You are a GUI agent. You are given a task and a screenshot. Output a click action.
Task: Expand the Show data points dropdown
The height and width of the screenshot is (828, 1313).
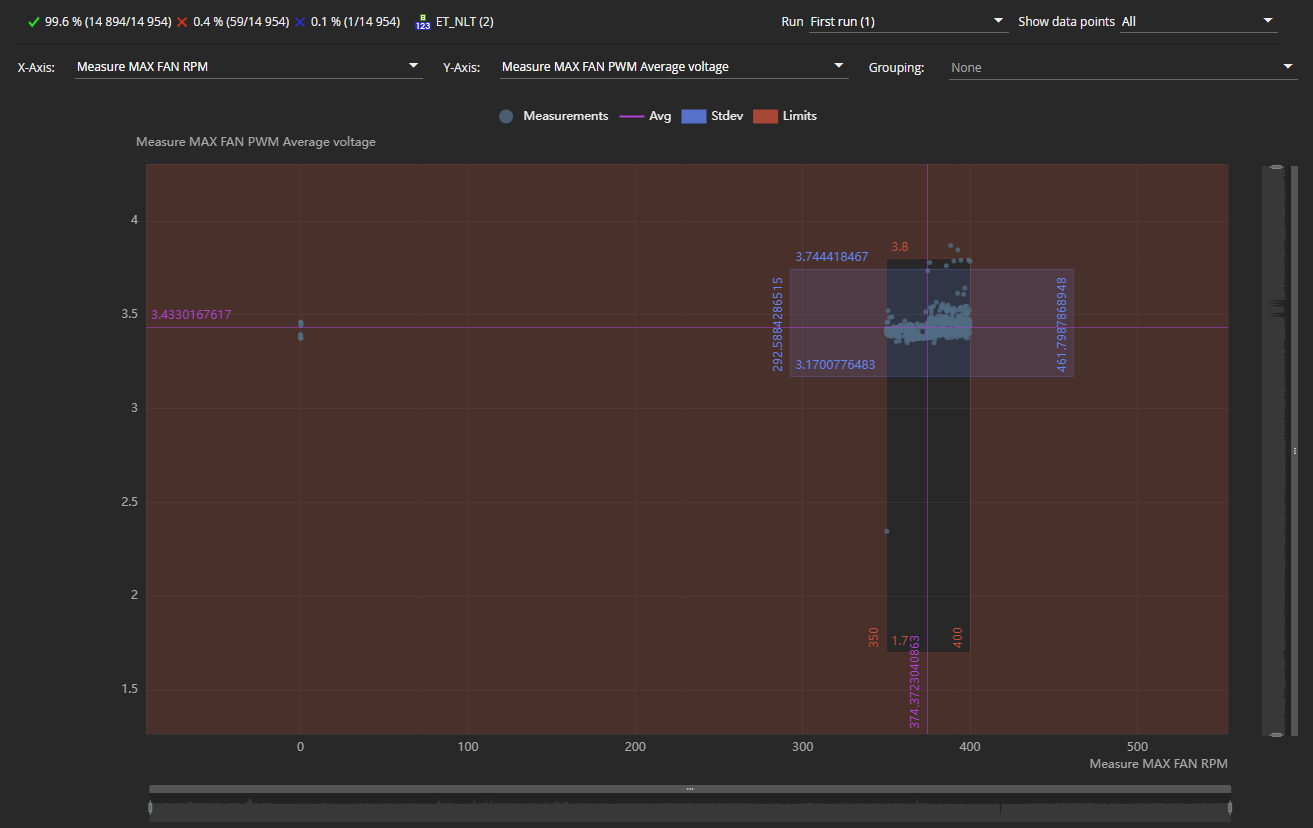coord(1198,21)
